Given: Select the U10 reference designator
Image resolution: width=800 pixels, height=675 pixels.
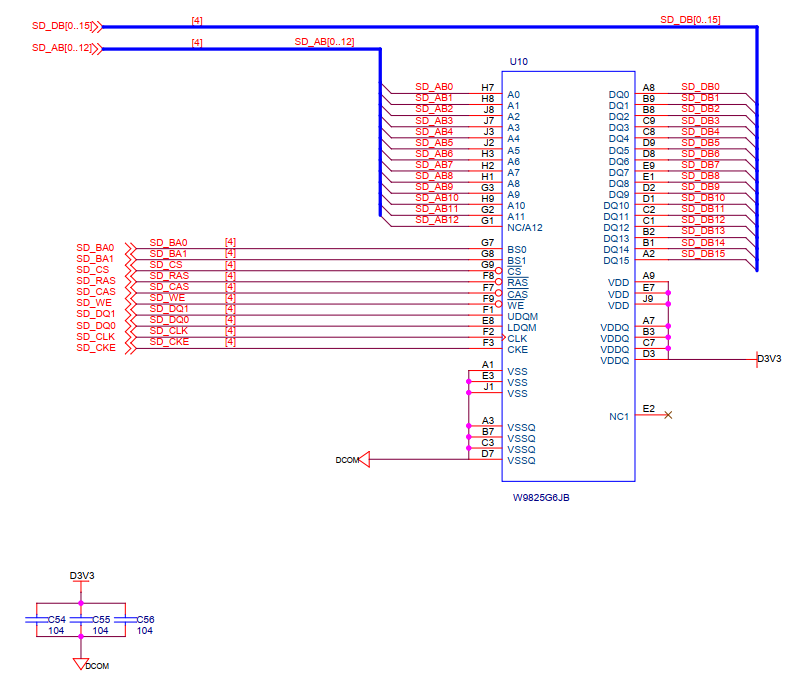Looking at the screenshot, I should pos(518,62).
